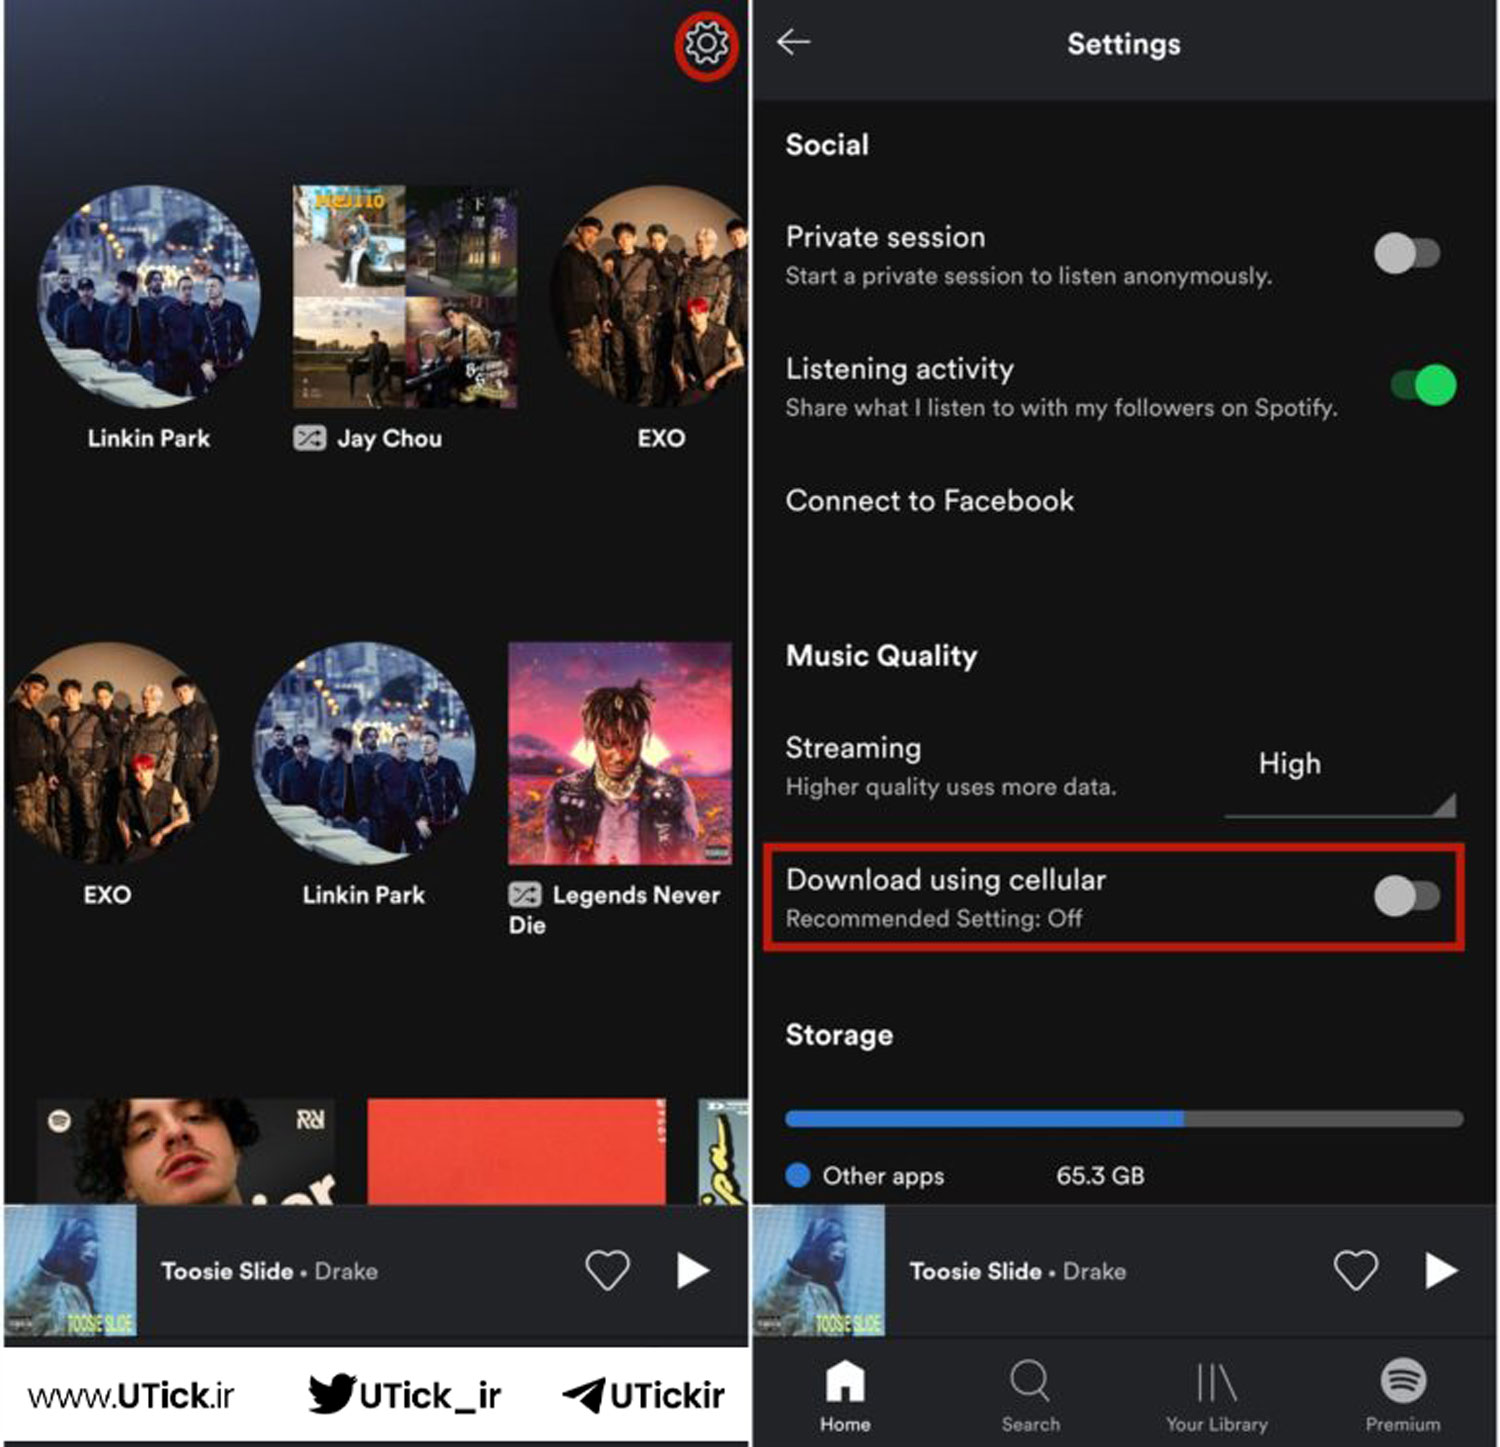Play Toosie Slide in left player bar
Image resolution: width=1500 pixels, height=1447 pixels.
pyautogui.click(x=692, y=1270)
